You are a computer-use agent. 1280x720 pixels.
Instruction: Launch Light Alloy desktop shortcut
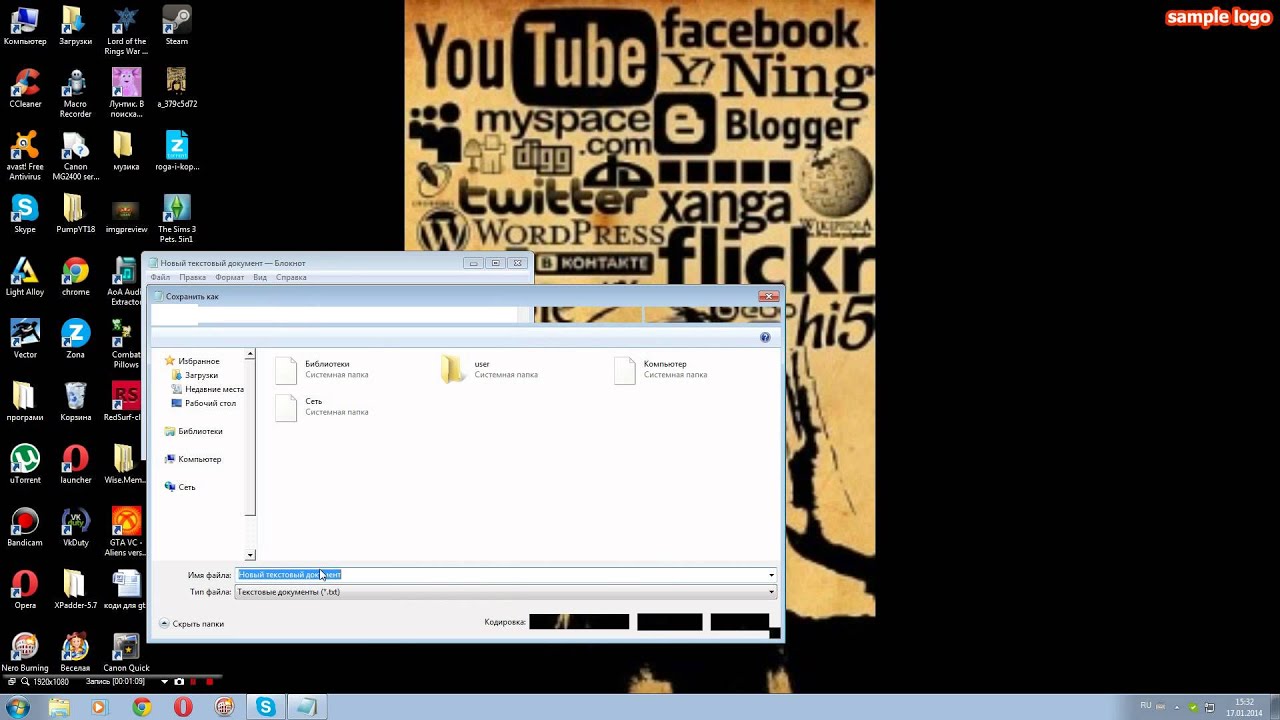(x=25, y=276)
